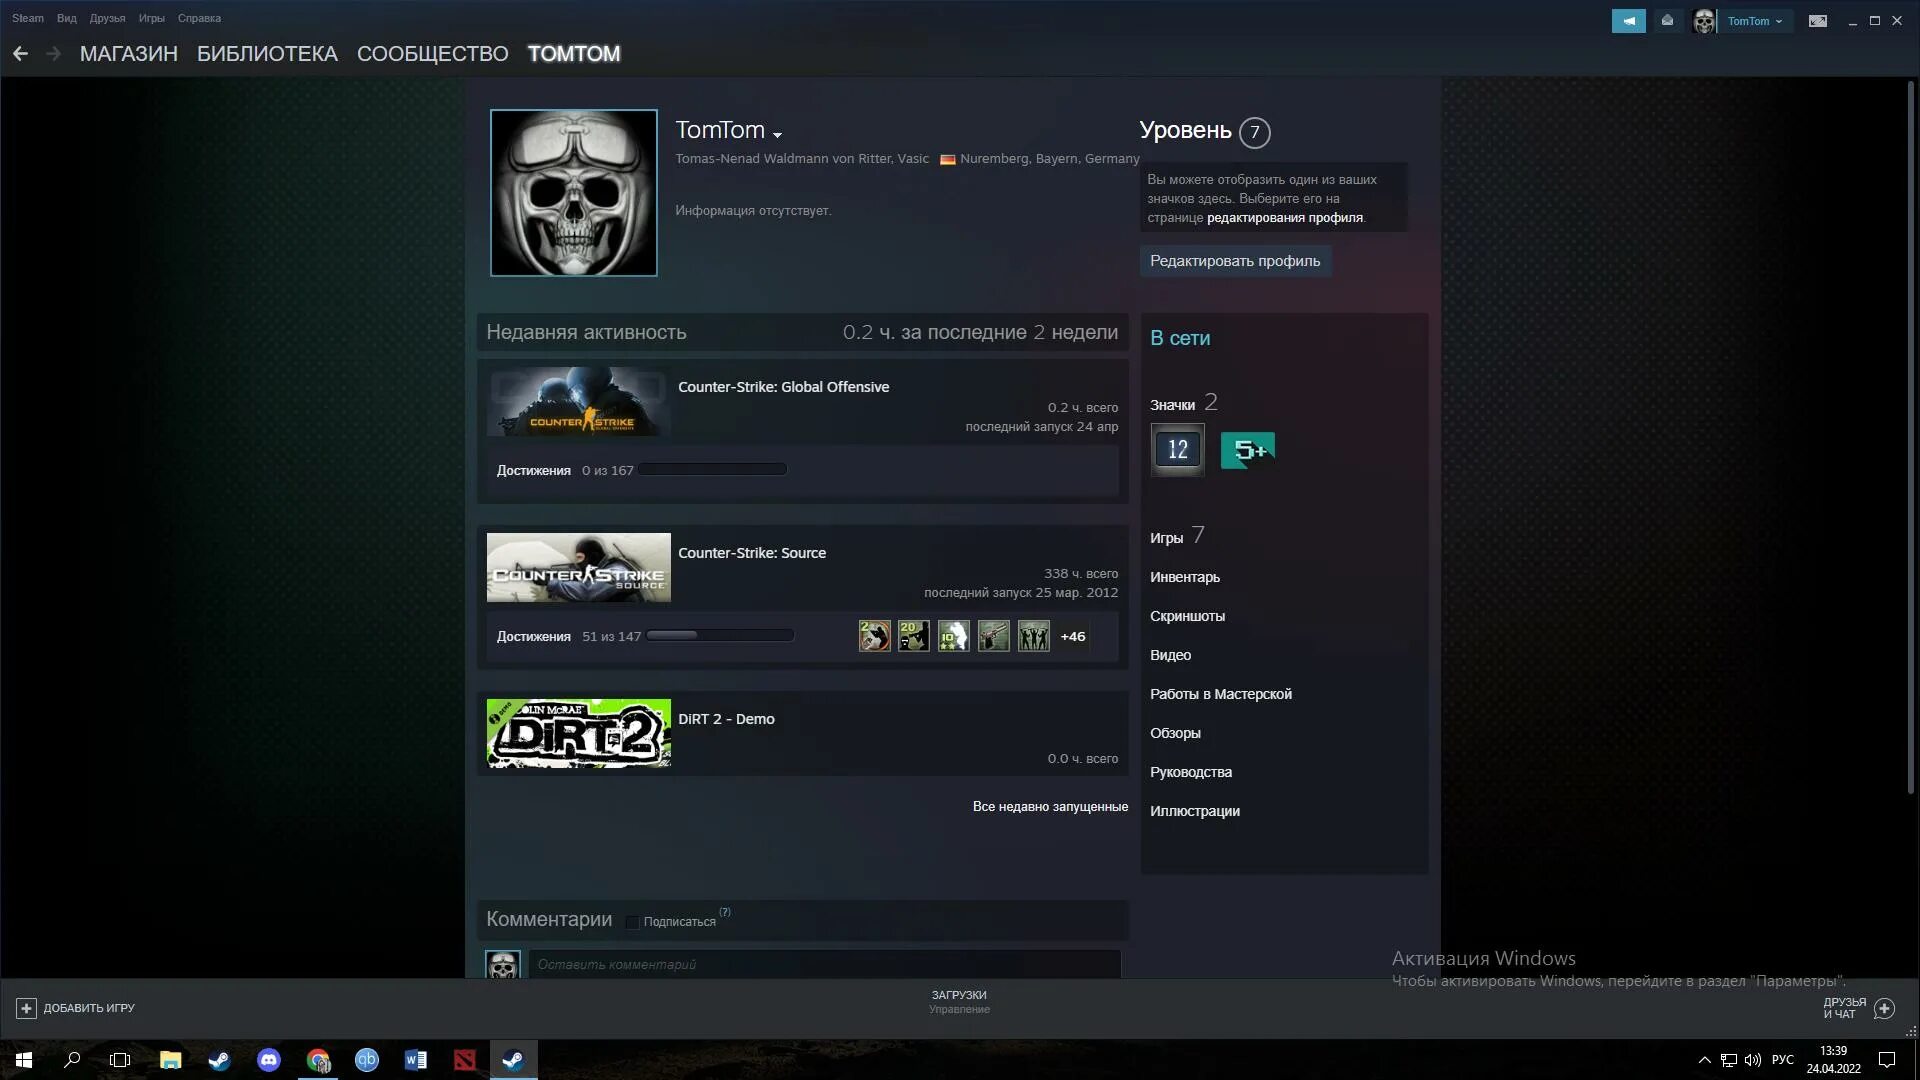Viewport: 1920px width, 1080px height.
Task: Open Friends and Chat plus icon
Action: (x=1884, y=1008)
